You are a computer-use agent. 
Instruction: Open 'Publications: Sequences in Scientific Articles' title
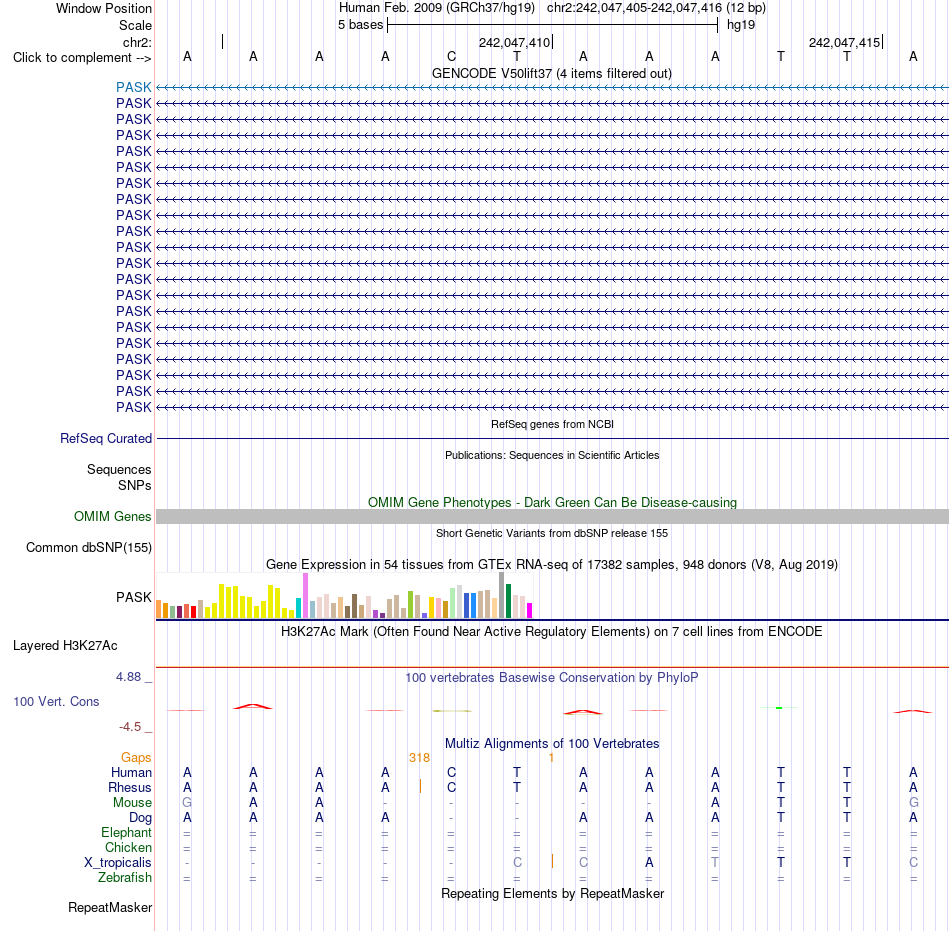(552, 455)
